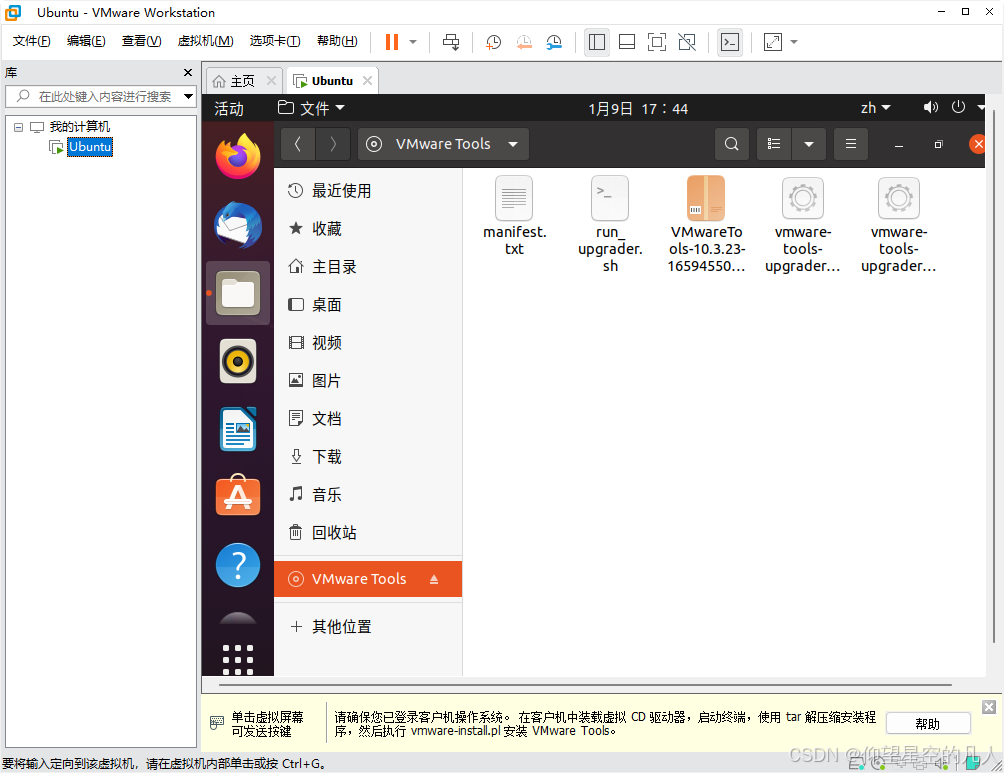Open the 查看(V) menu
Viewport: 1004px width, 773px height.
point(142,41)
